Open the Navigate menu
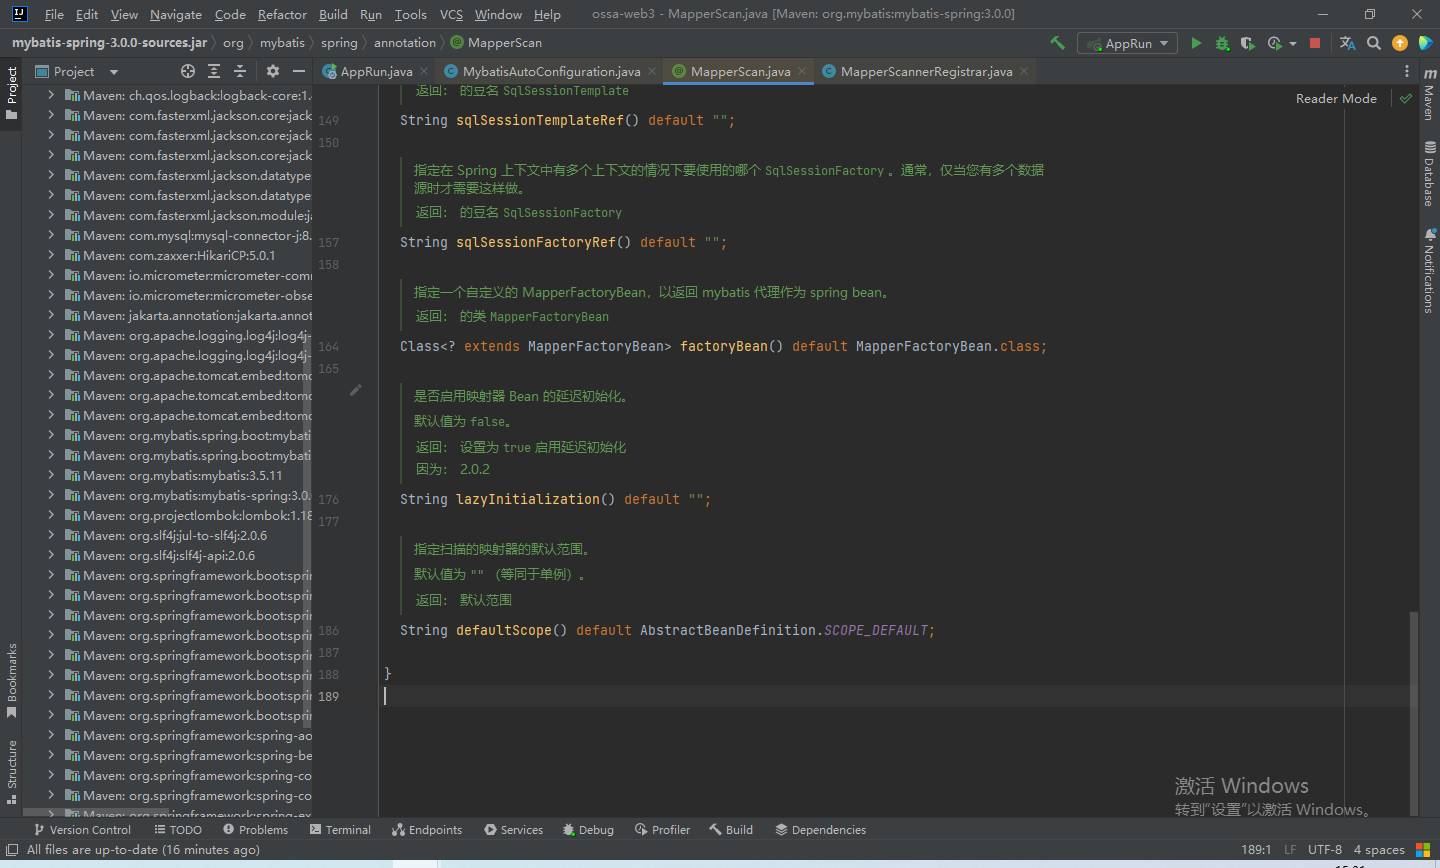This screenshot has height=868, width=1440. [x=176, y=14]
